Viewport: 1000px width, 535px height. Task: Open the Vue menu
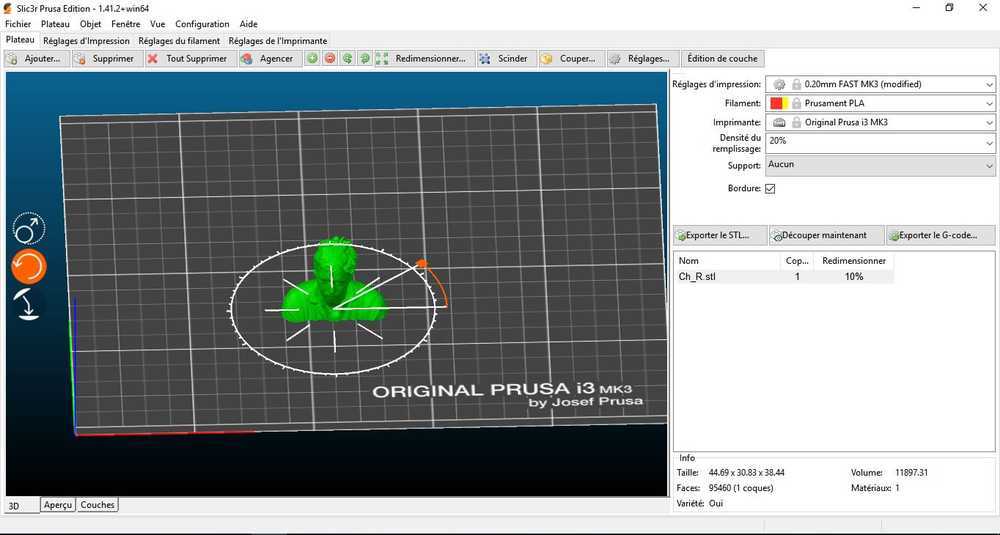click(x=158, y=24)
